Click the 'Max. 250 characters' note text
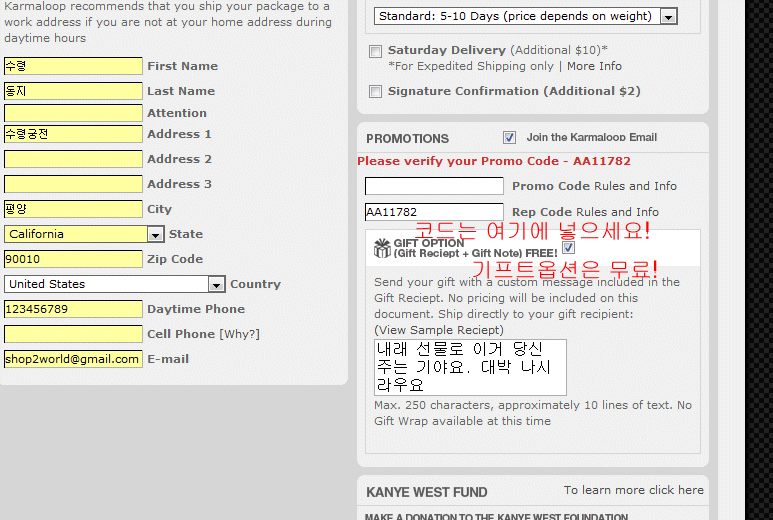773x520 pixels. point(533,413)
